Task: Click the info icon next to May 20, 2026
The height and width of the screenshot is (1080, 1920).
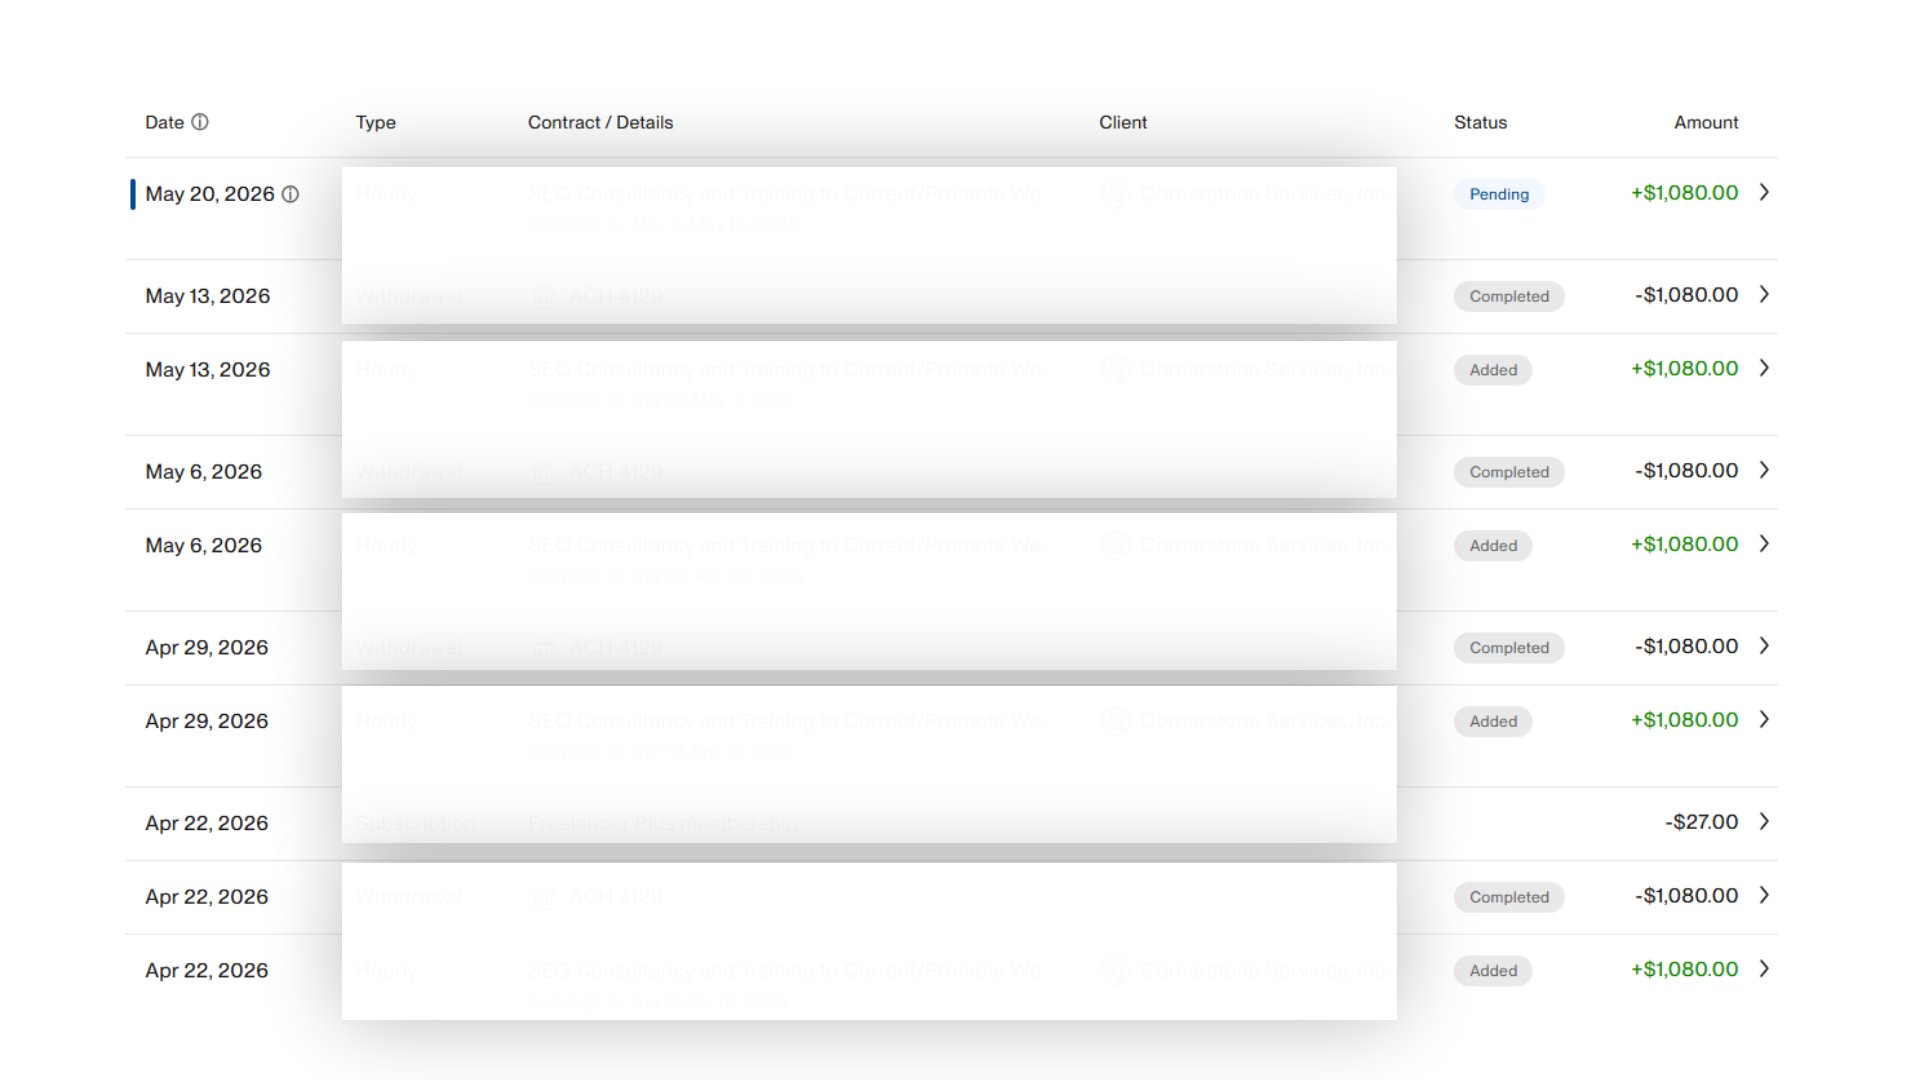Action: pyautogui.click(x=290, y=194)
